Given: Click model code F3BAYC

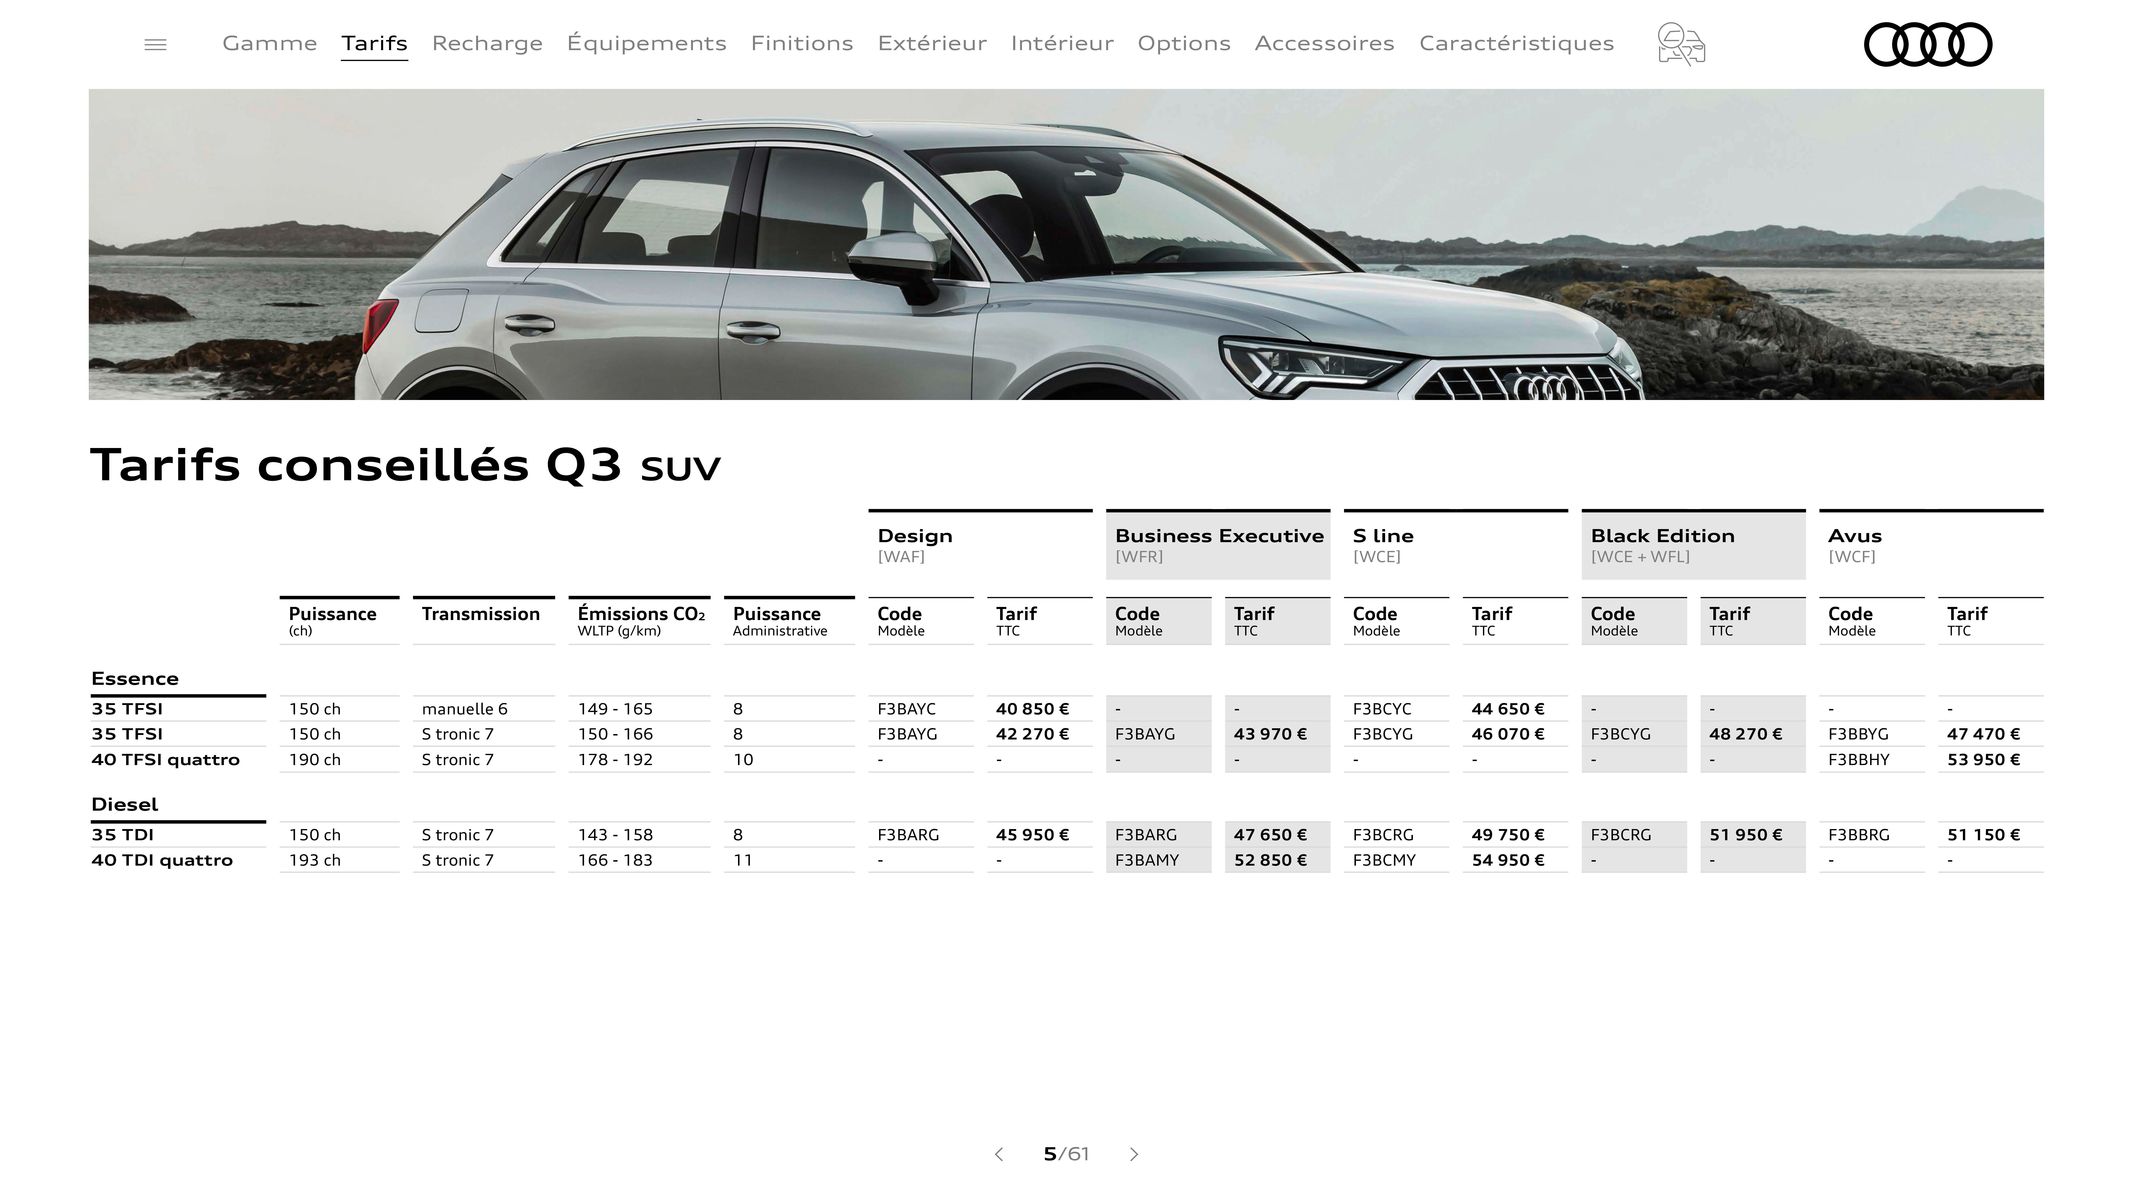Looking at the screenshot, I should 907,709.
